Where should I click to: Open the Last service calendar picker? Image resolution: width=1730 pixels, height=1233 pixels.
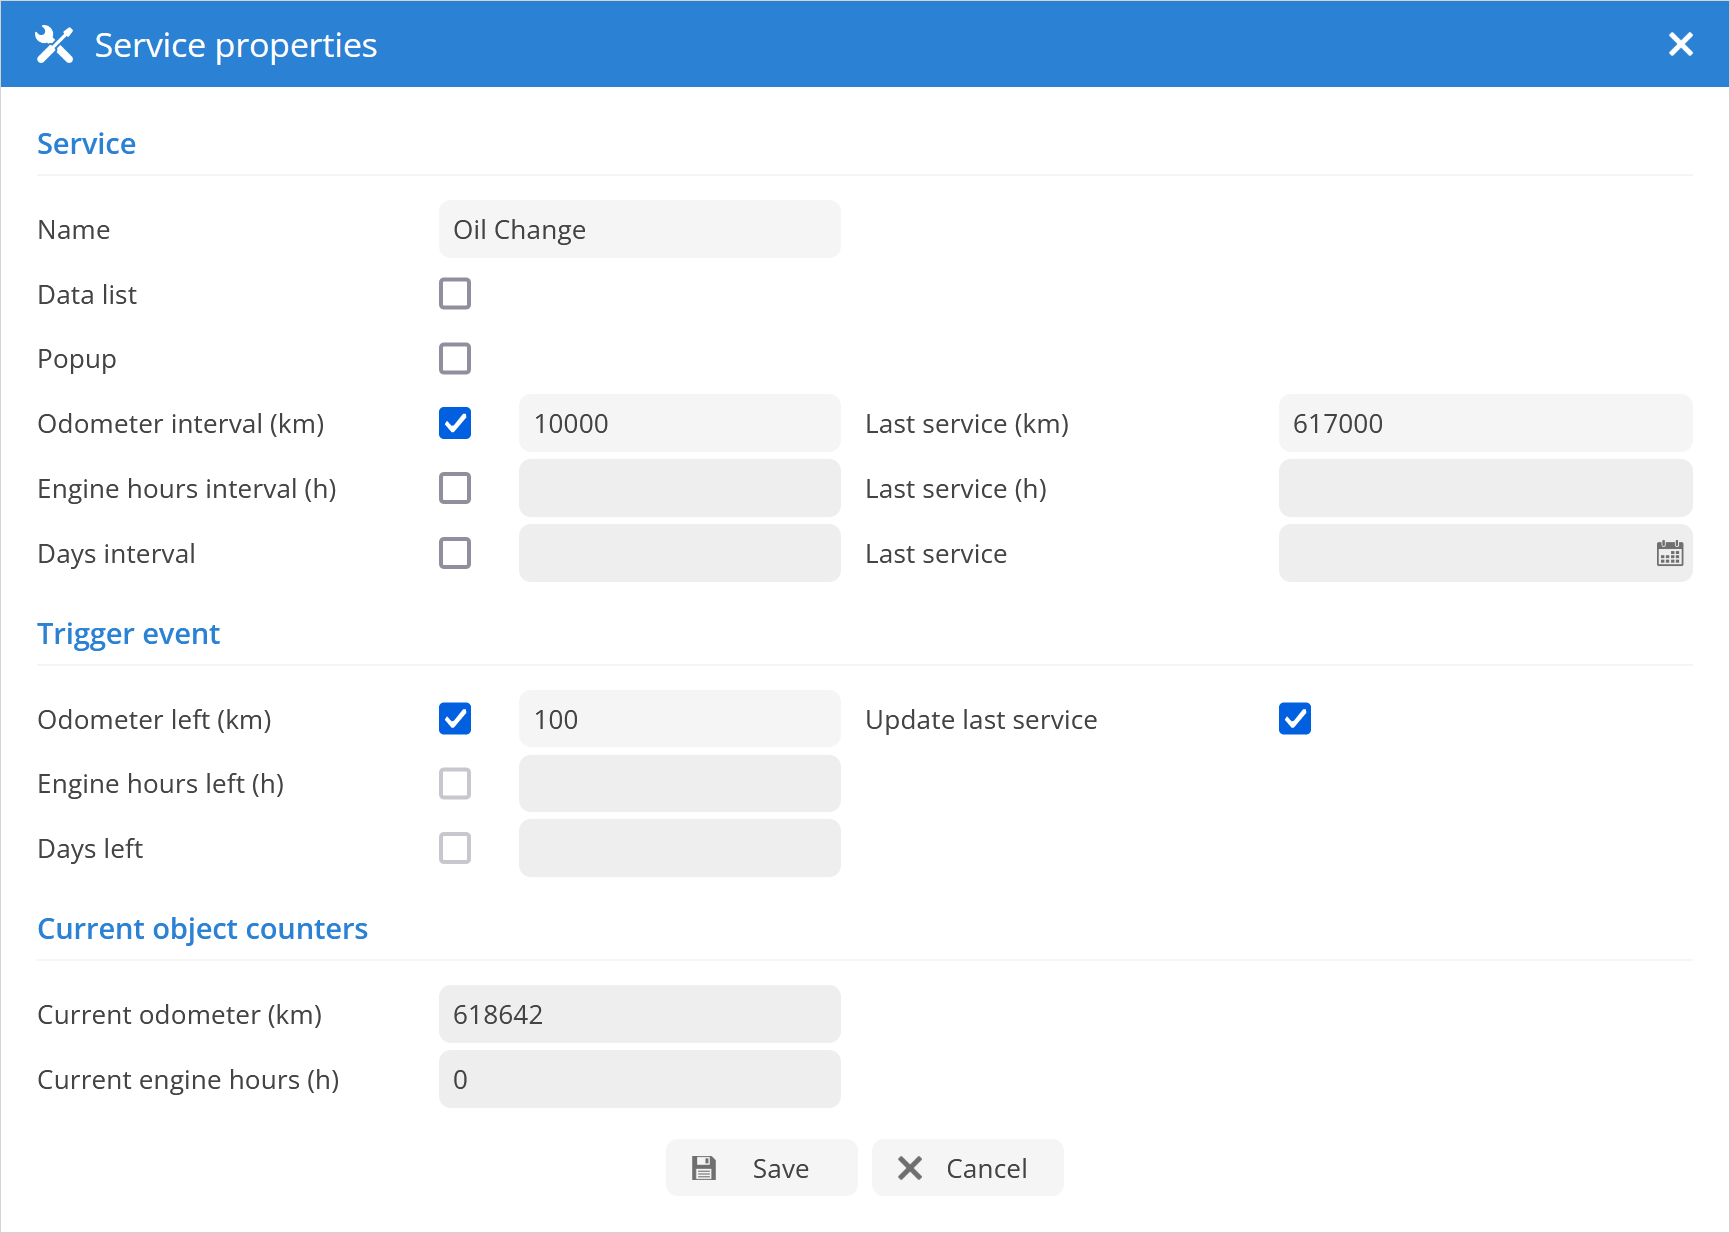(1669, 553)
